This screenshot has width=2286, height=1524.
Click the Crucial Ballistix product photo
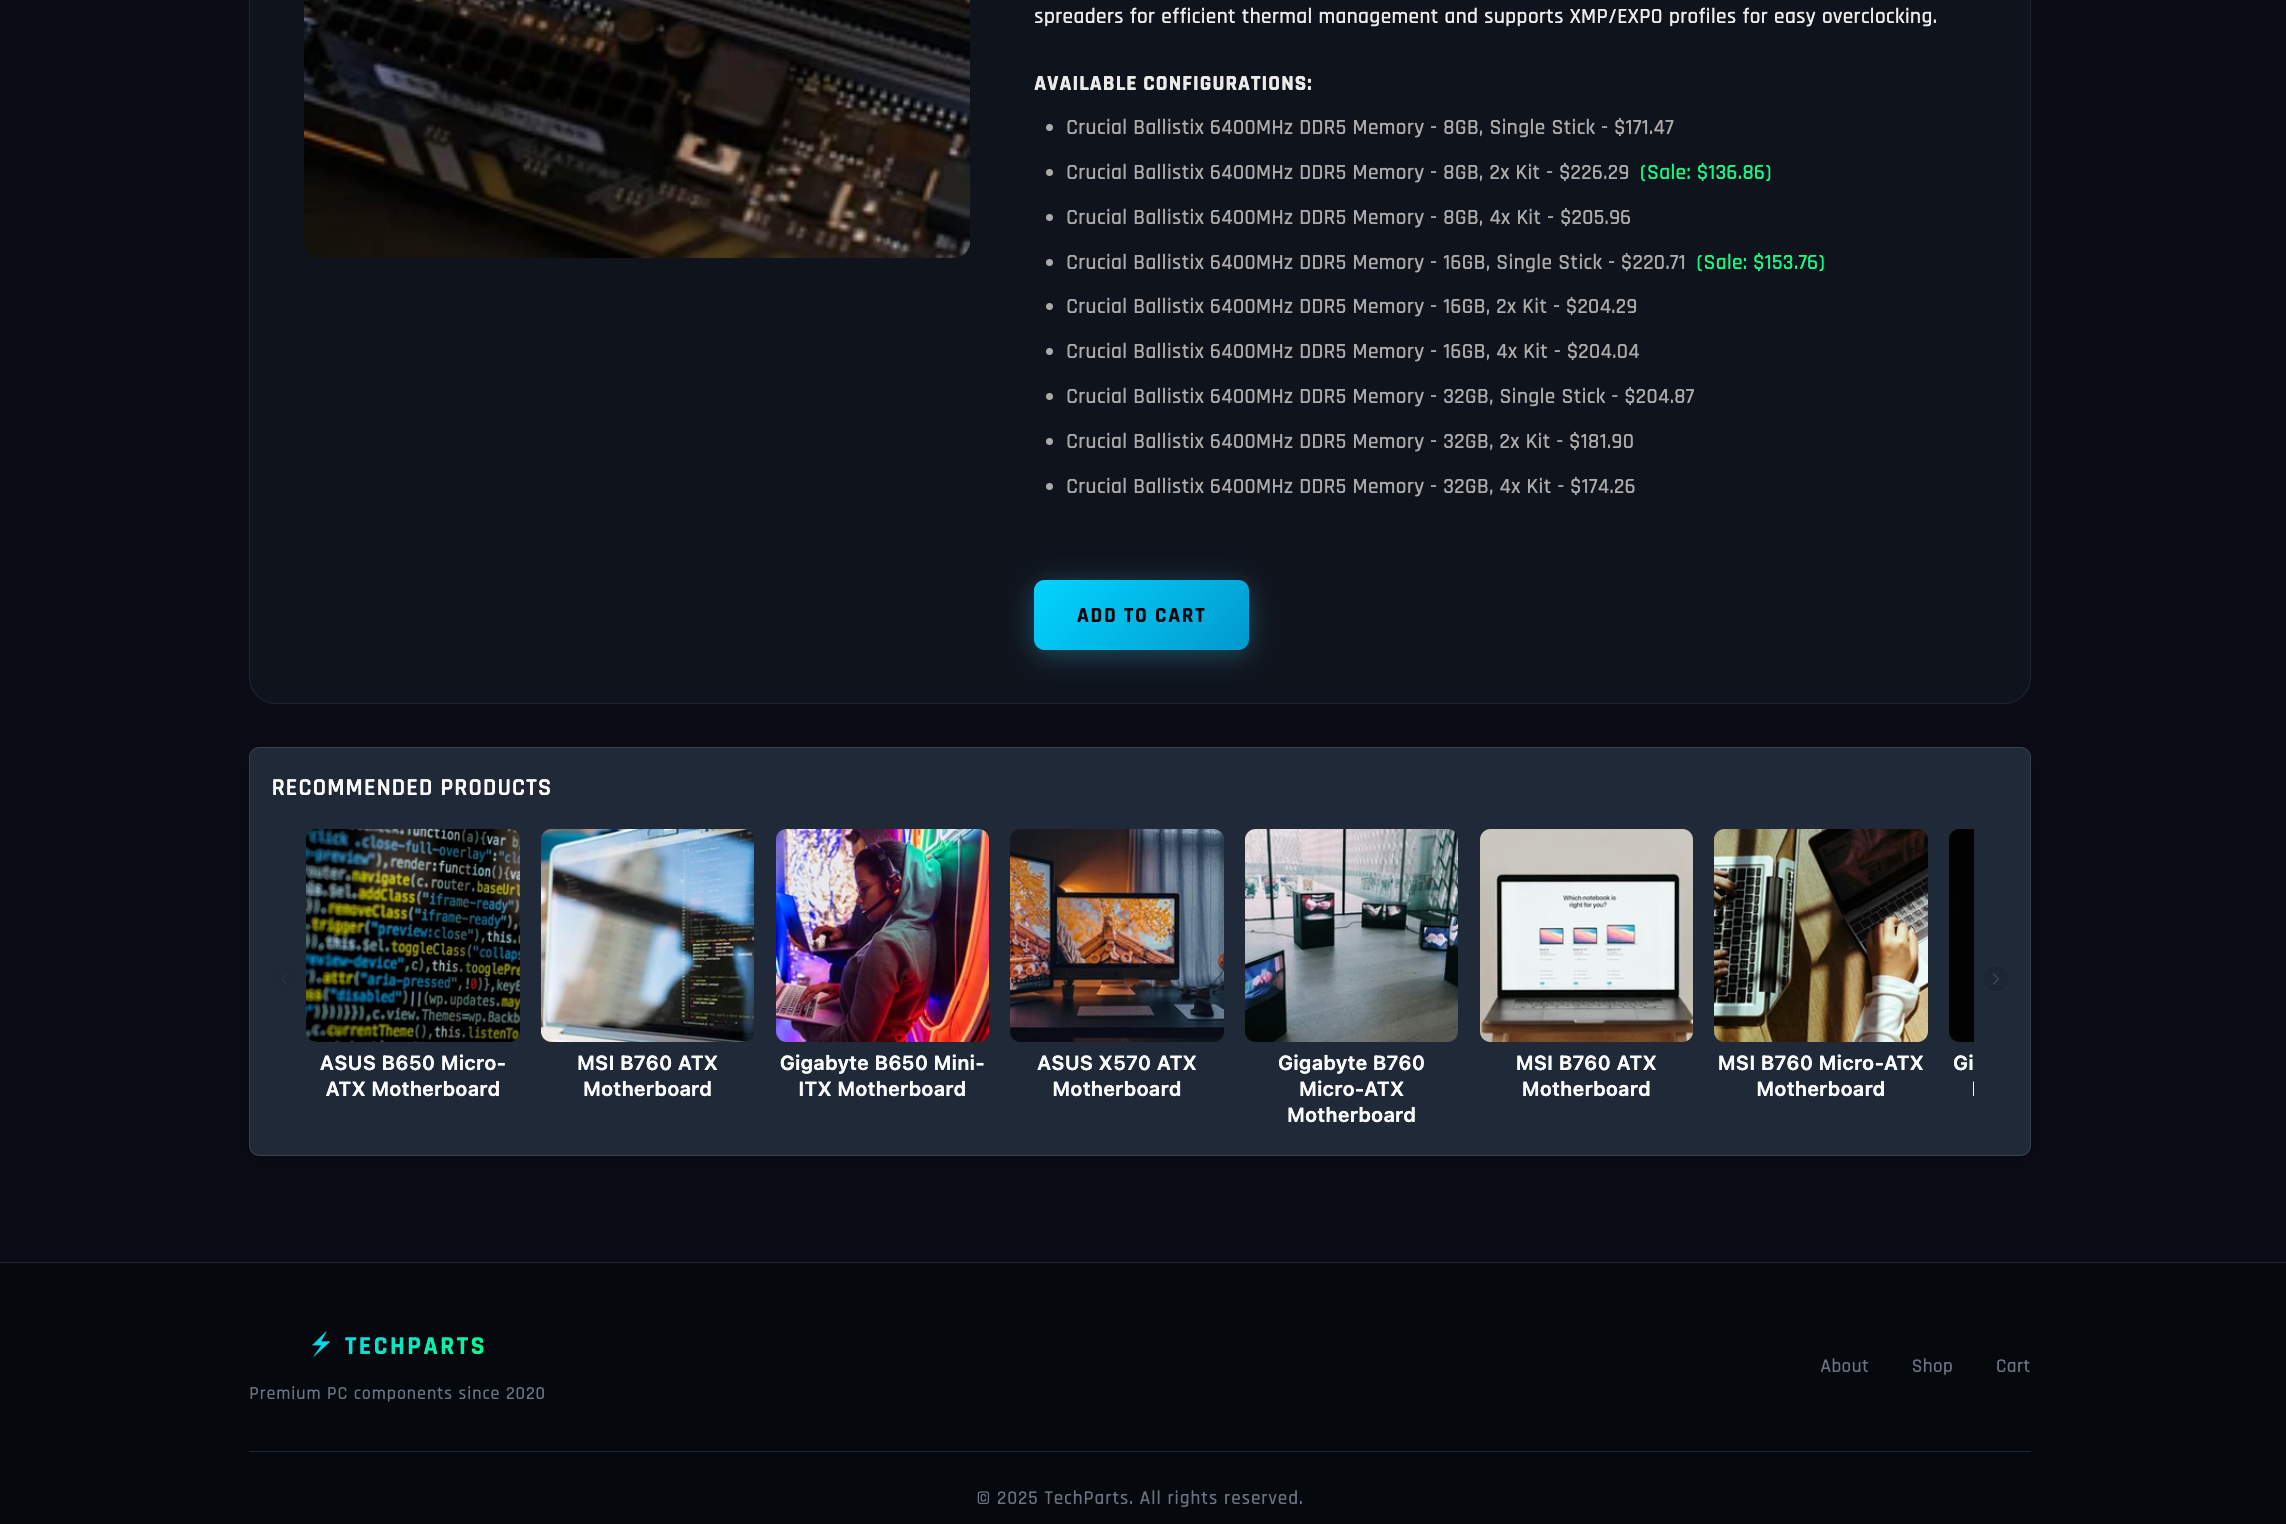[636, 128]
